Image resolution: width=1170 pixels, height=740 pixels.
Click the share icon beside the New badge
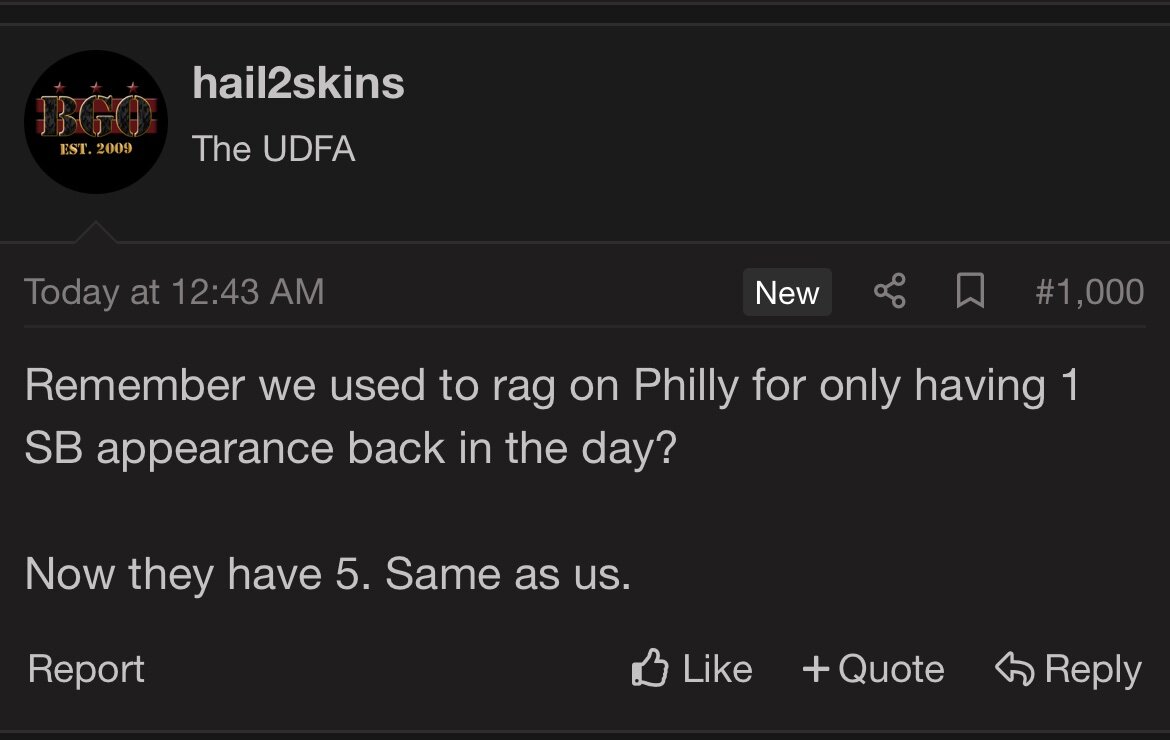pyautogui.click(x=890, y=292)
